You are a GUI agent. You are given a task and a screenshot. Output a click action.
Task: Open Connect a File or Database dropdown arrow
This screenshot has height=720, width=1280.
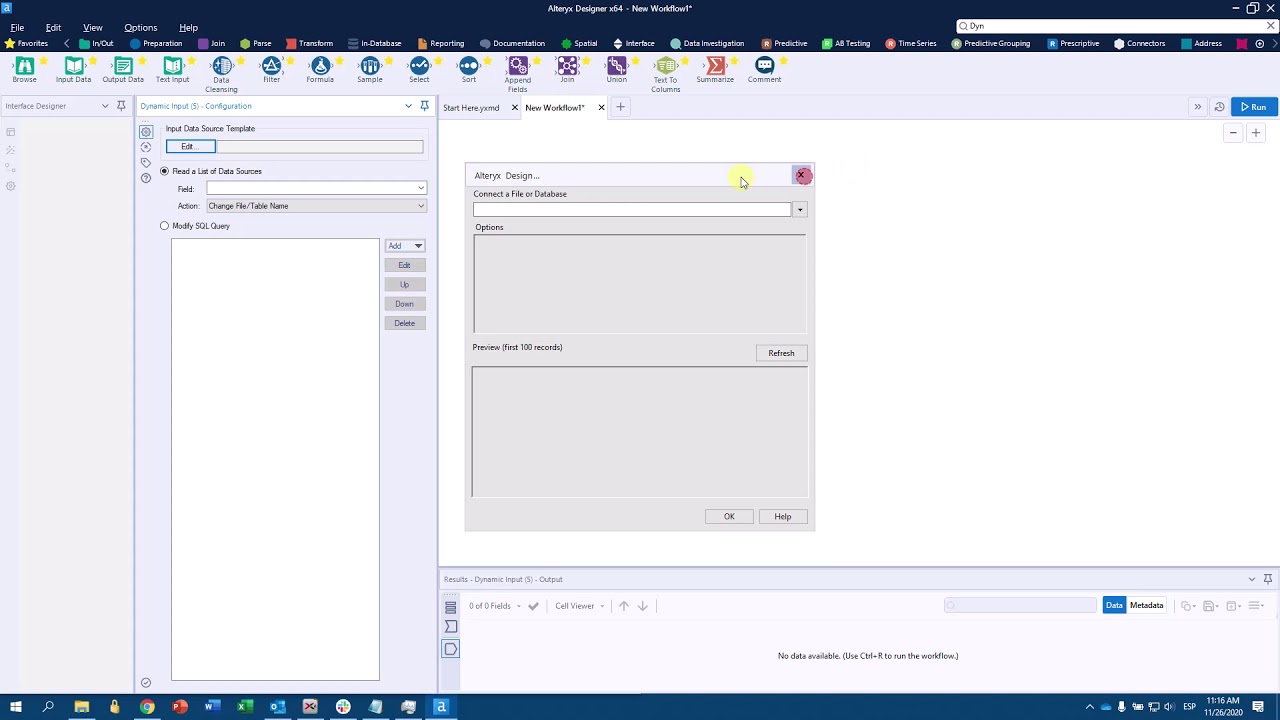click(x=800, y=209)
